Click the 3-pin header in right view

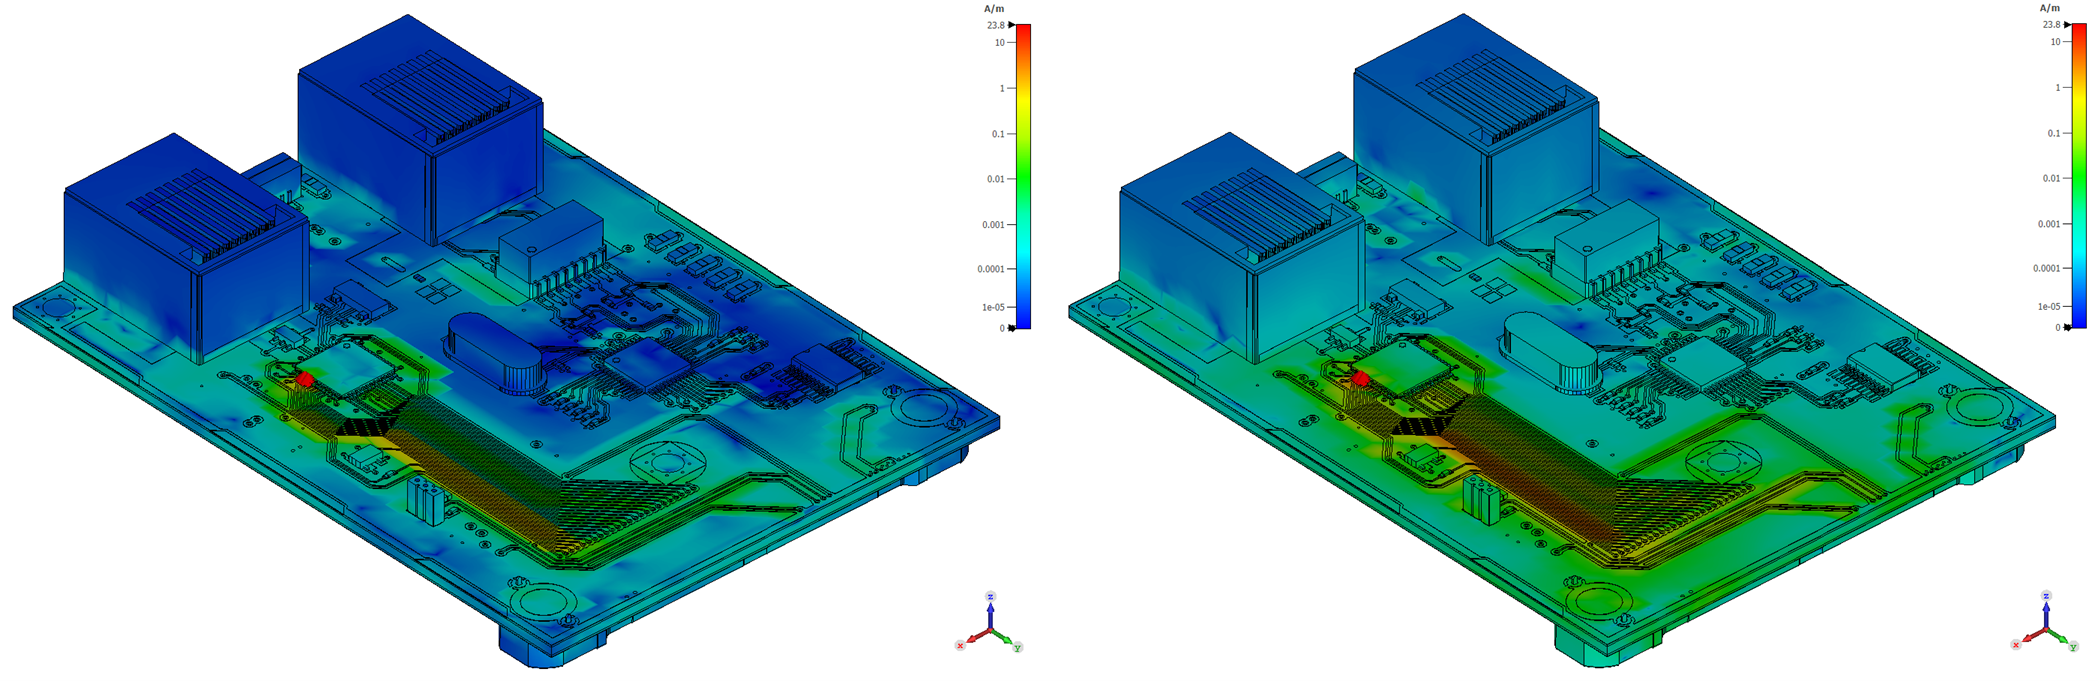click(x=1481, y=498)
